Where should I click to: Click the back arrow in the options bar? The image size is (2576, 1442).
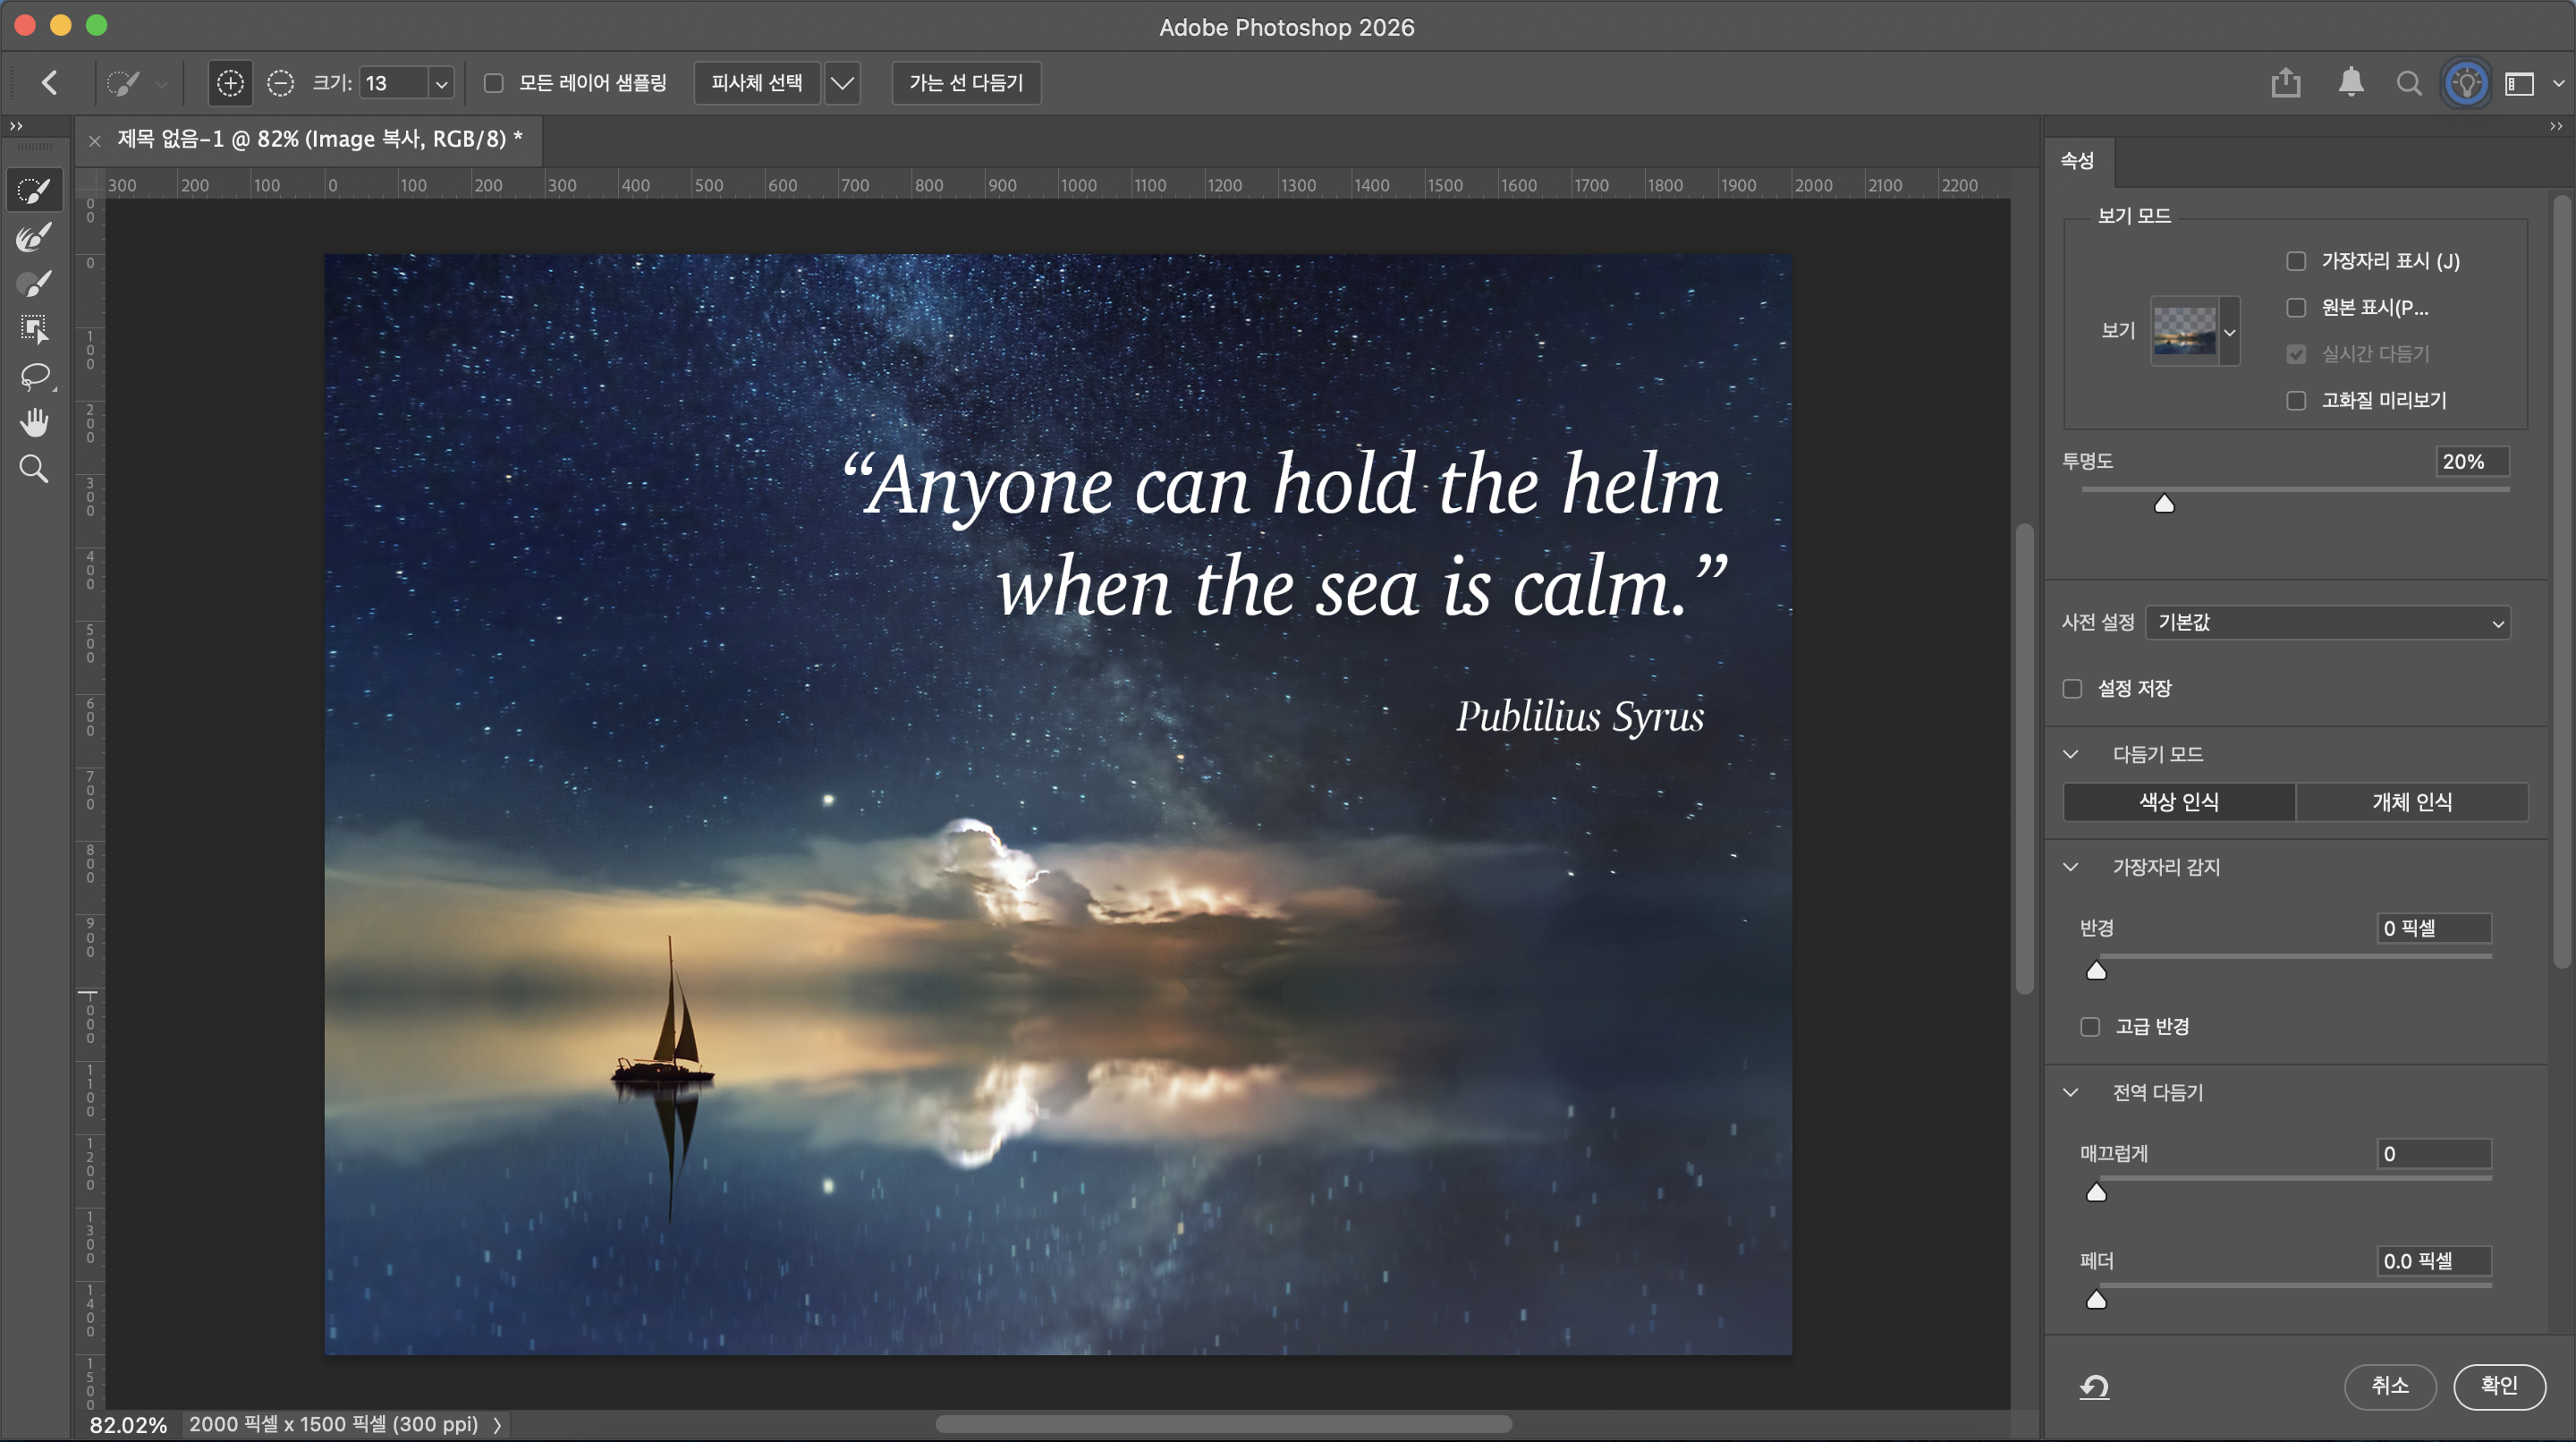coord(49,83)
